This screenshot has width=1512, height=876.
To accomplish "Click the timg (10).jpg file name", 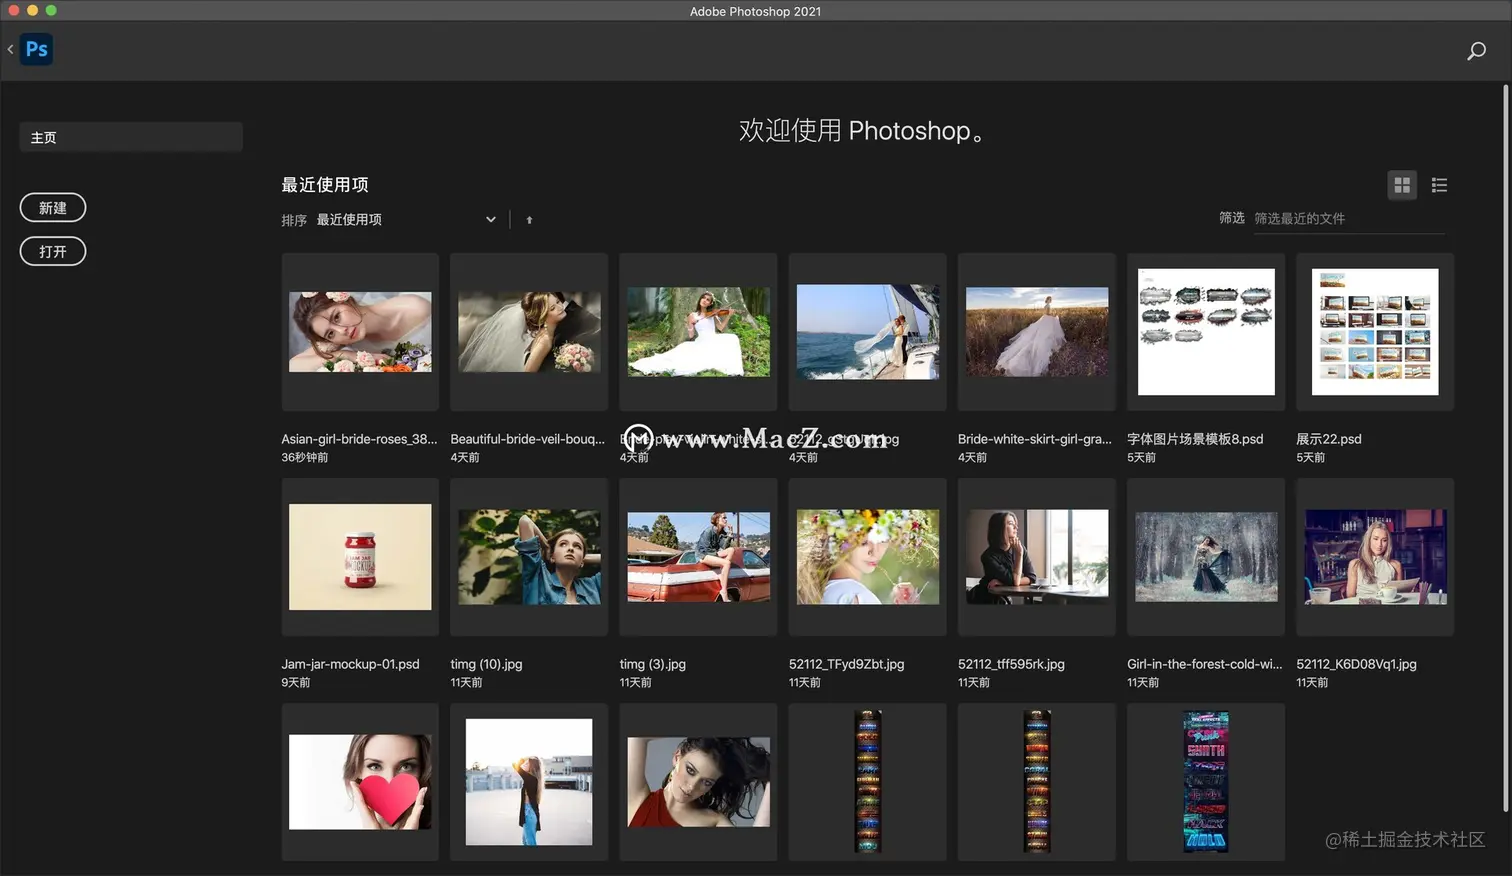I will coord(486,664).
